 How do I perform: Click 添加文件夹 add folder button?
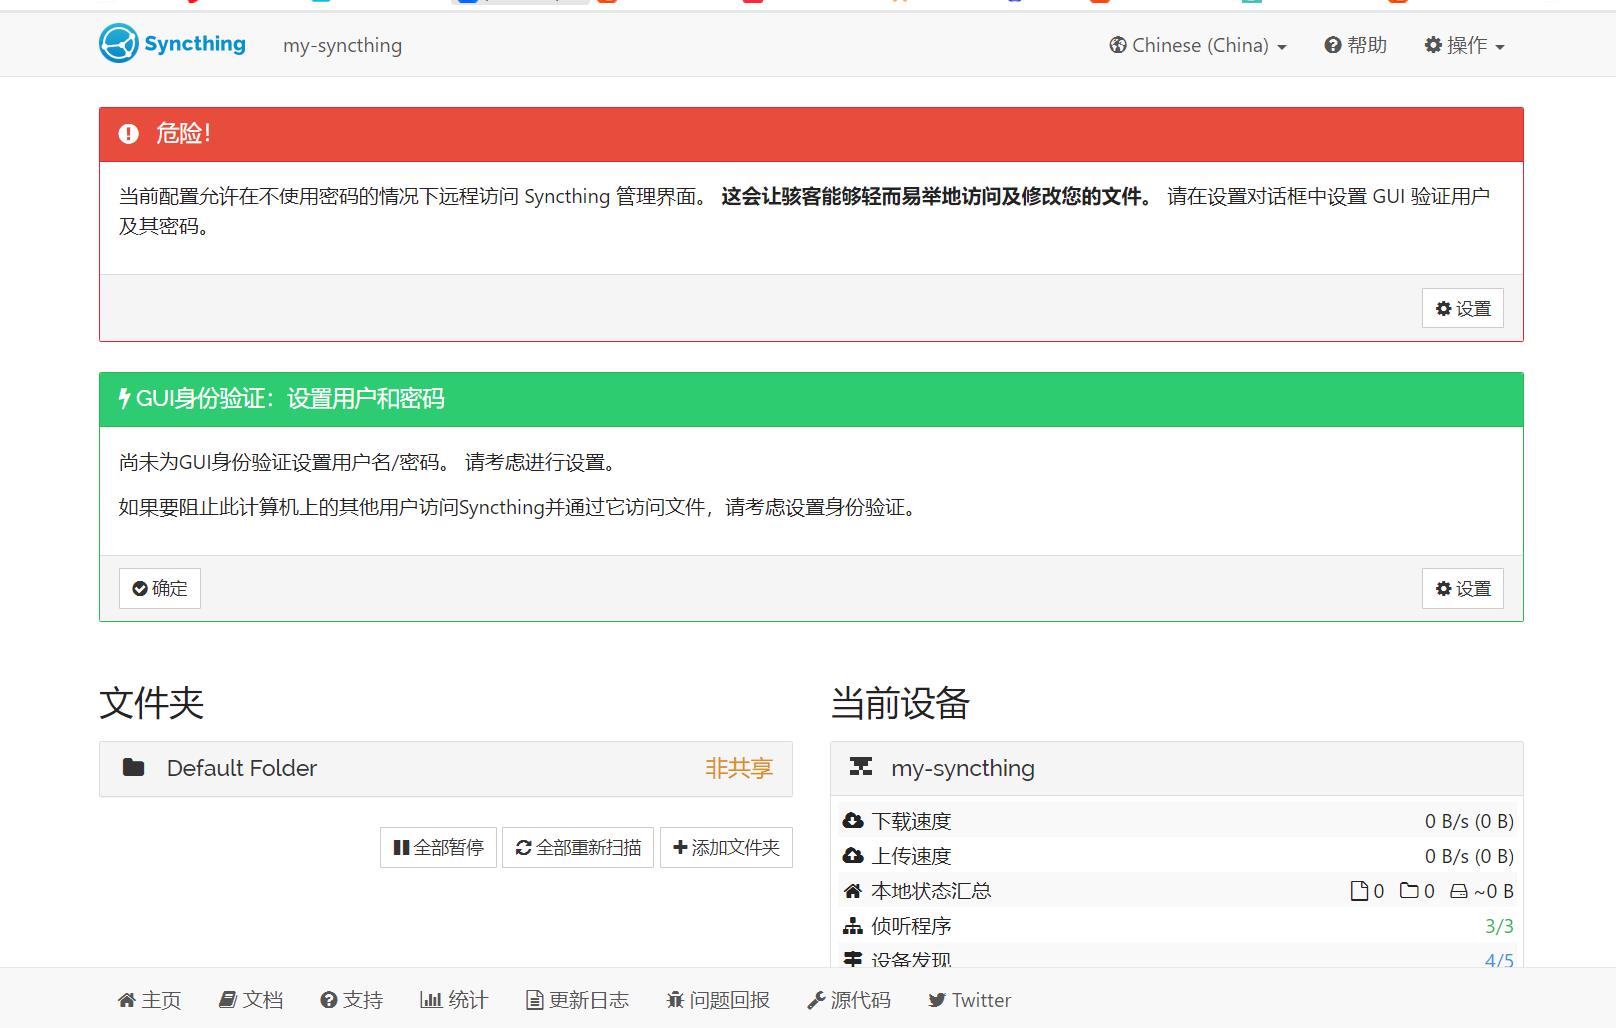pyautogui.click(x=726, y=847)
